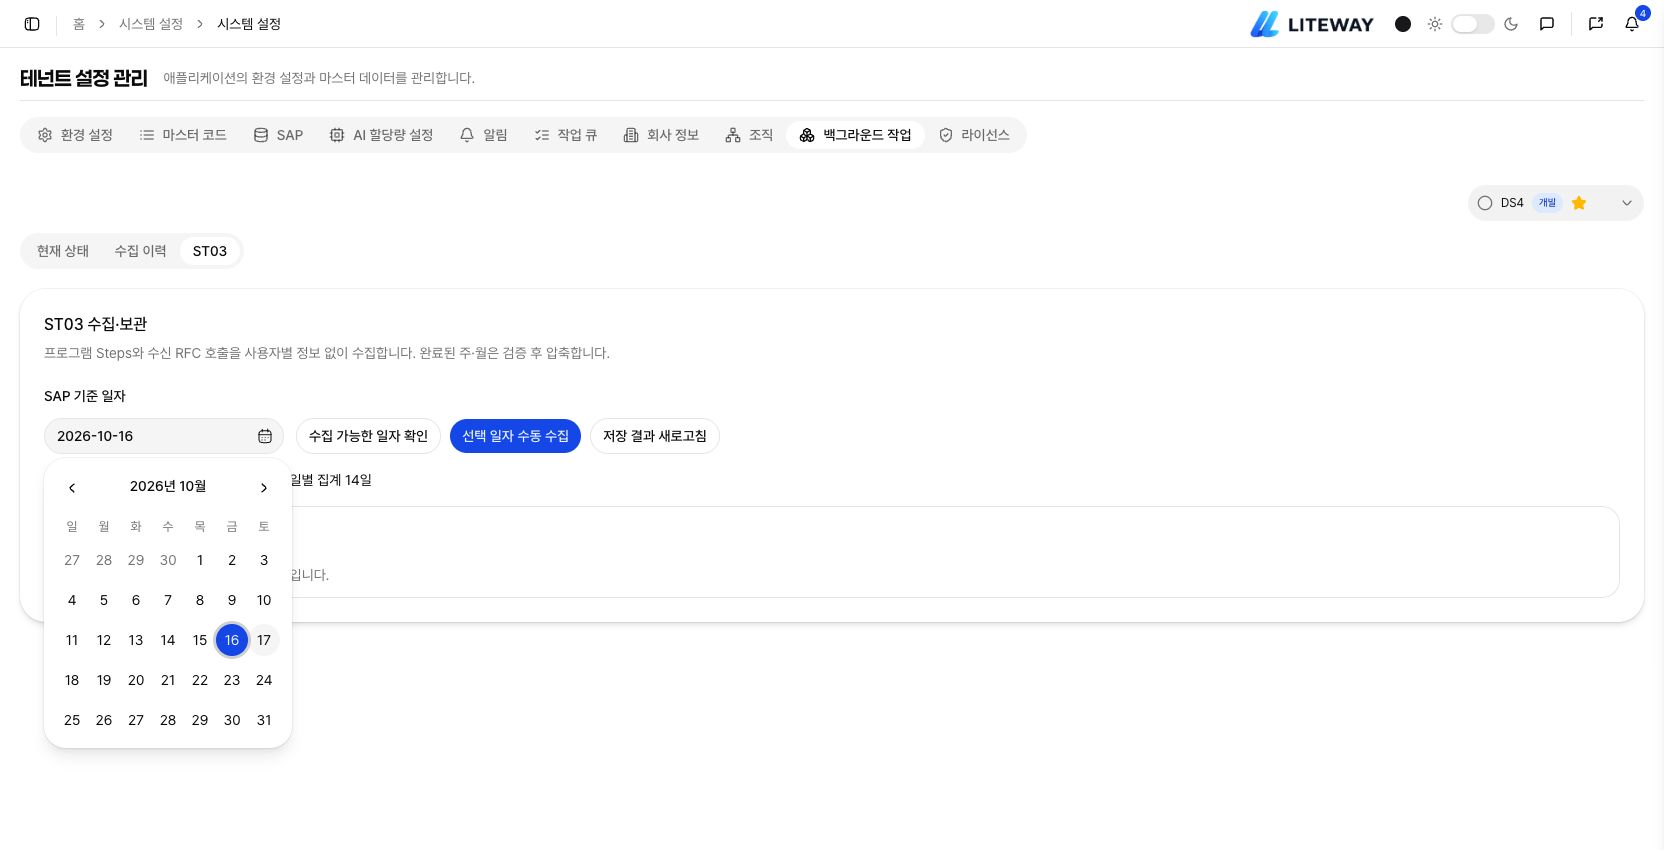The height and width of the screenshot is (850, 1664).
Task: Toggle the dark mode switch
Action: pyautogui.click(x=1472, y=24)
